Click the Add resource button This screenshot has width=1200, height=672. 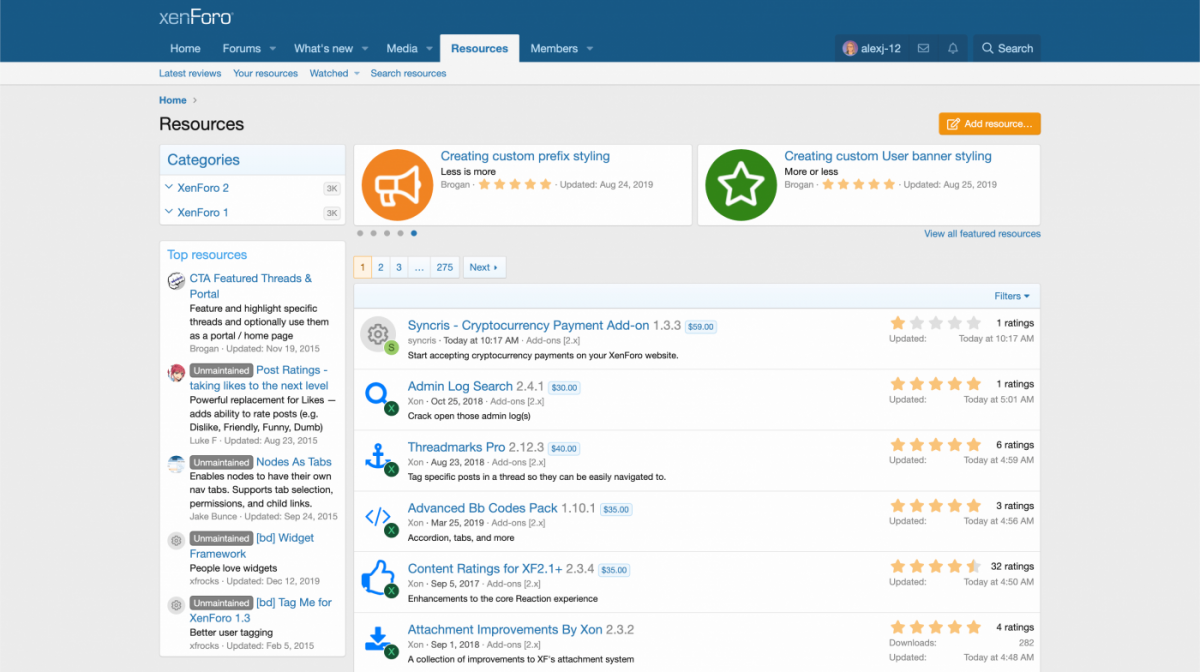tap(990, 124)
